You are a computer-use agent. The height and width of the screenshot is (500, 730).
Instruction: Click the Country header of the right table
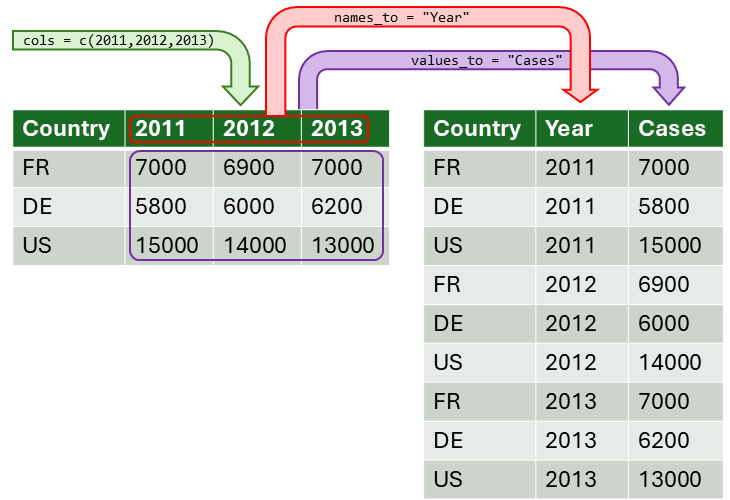pos(477,129)
